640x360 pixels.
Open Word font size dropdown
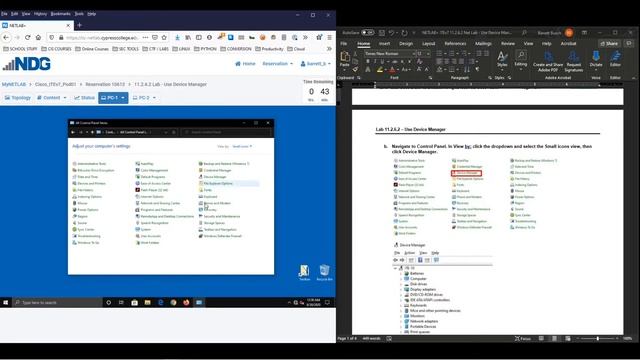pos(428,53)
